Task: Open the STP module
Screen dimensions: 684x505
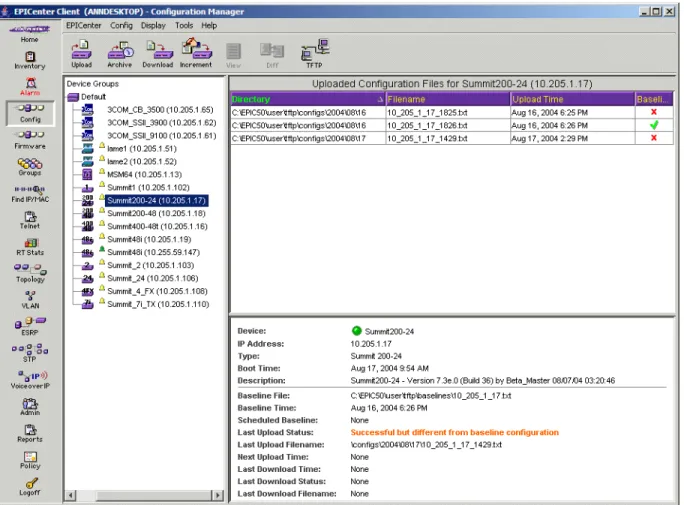Action: point(30,353)
